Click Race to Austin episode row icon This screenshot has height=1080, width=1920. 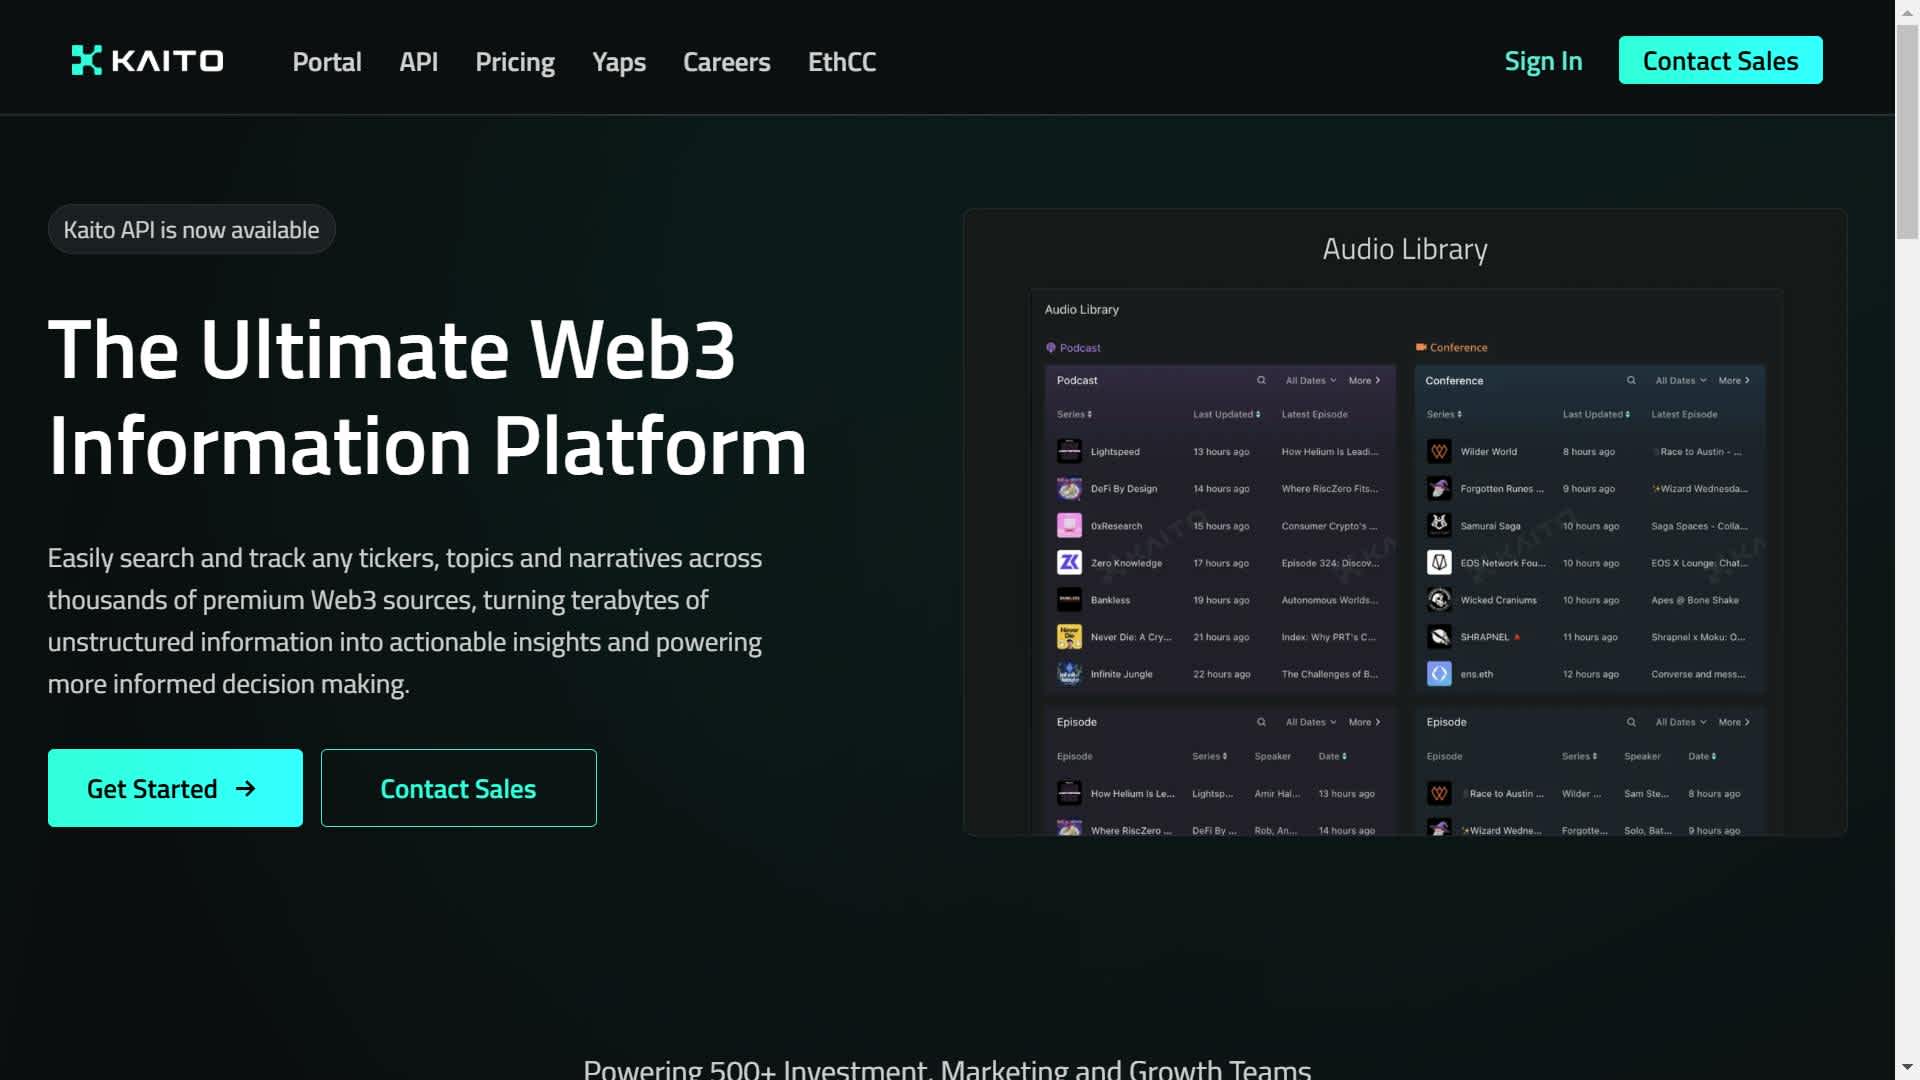pos(1439,793)
